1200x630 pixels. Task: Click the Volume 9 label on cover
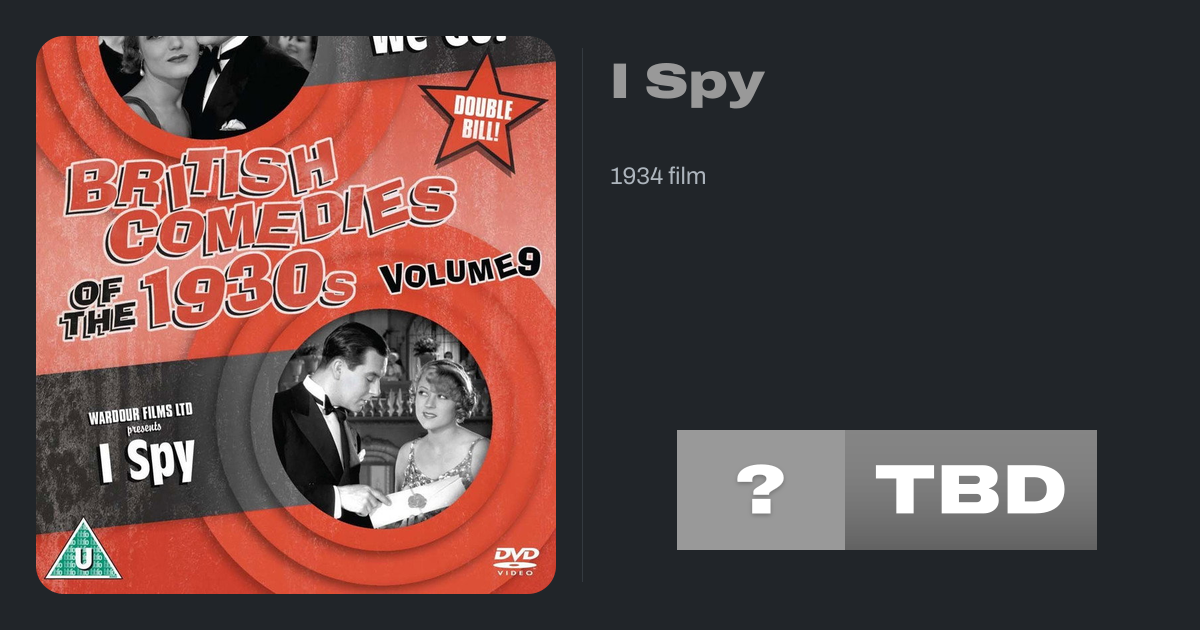pyautogui.click(x=462, y=270)
